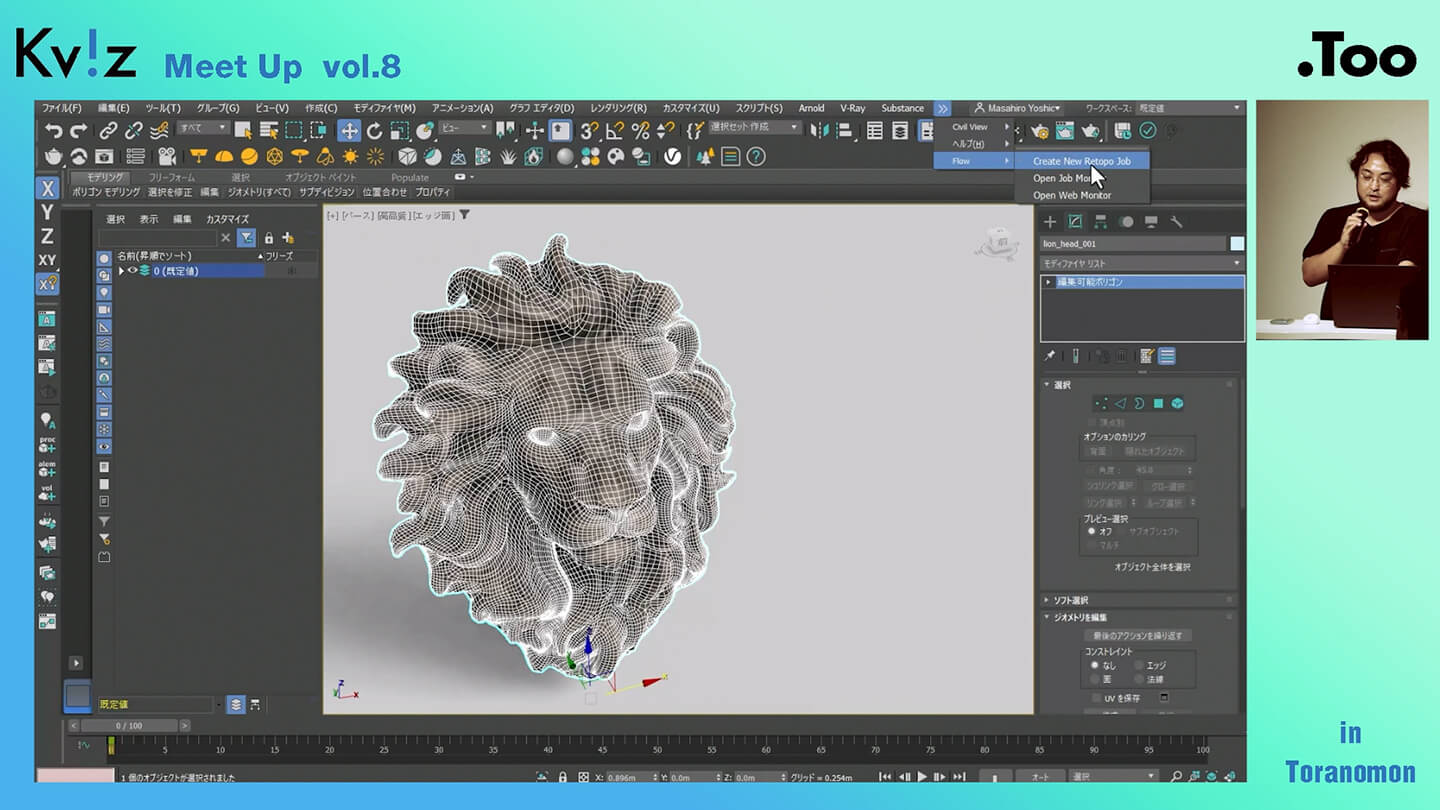Toggle visibility eye of layer 0
Viewport: 1440px width, 810px height.
click(132, 271)
